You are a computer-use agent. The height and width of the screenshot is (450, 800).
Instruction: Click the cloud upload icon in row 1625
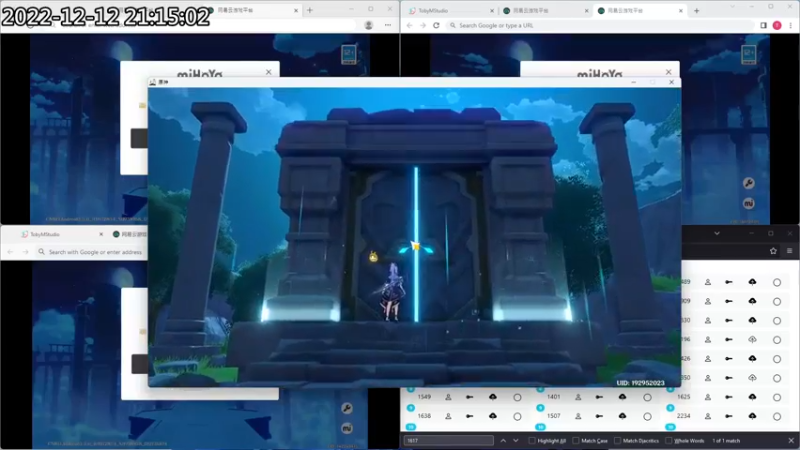[753, 397]
